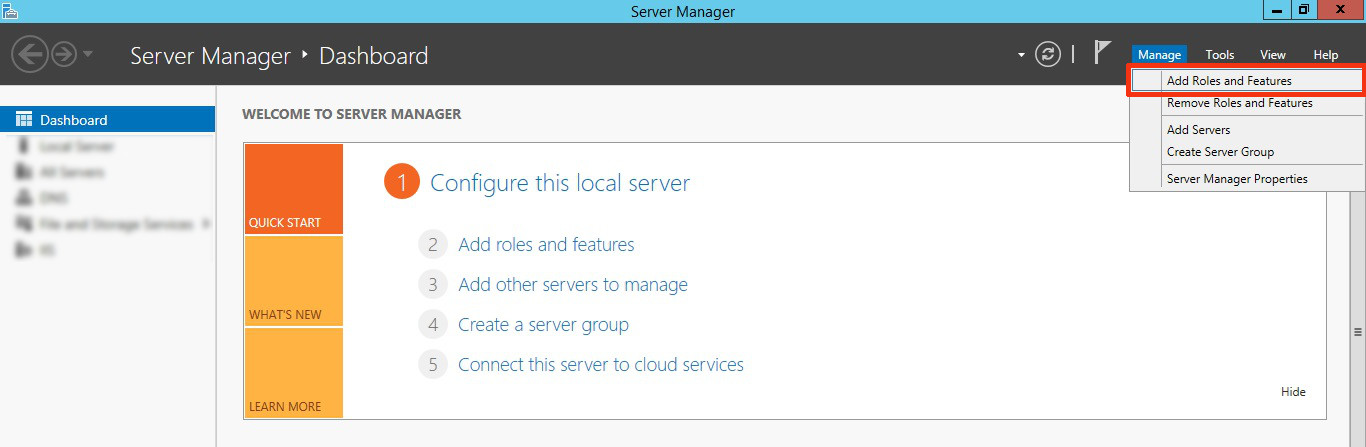Select Dashboard in the left navigation pane
The height and width of the screenshot is (447, 1366).
pyautogui.click(x=107, y=120)
